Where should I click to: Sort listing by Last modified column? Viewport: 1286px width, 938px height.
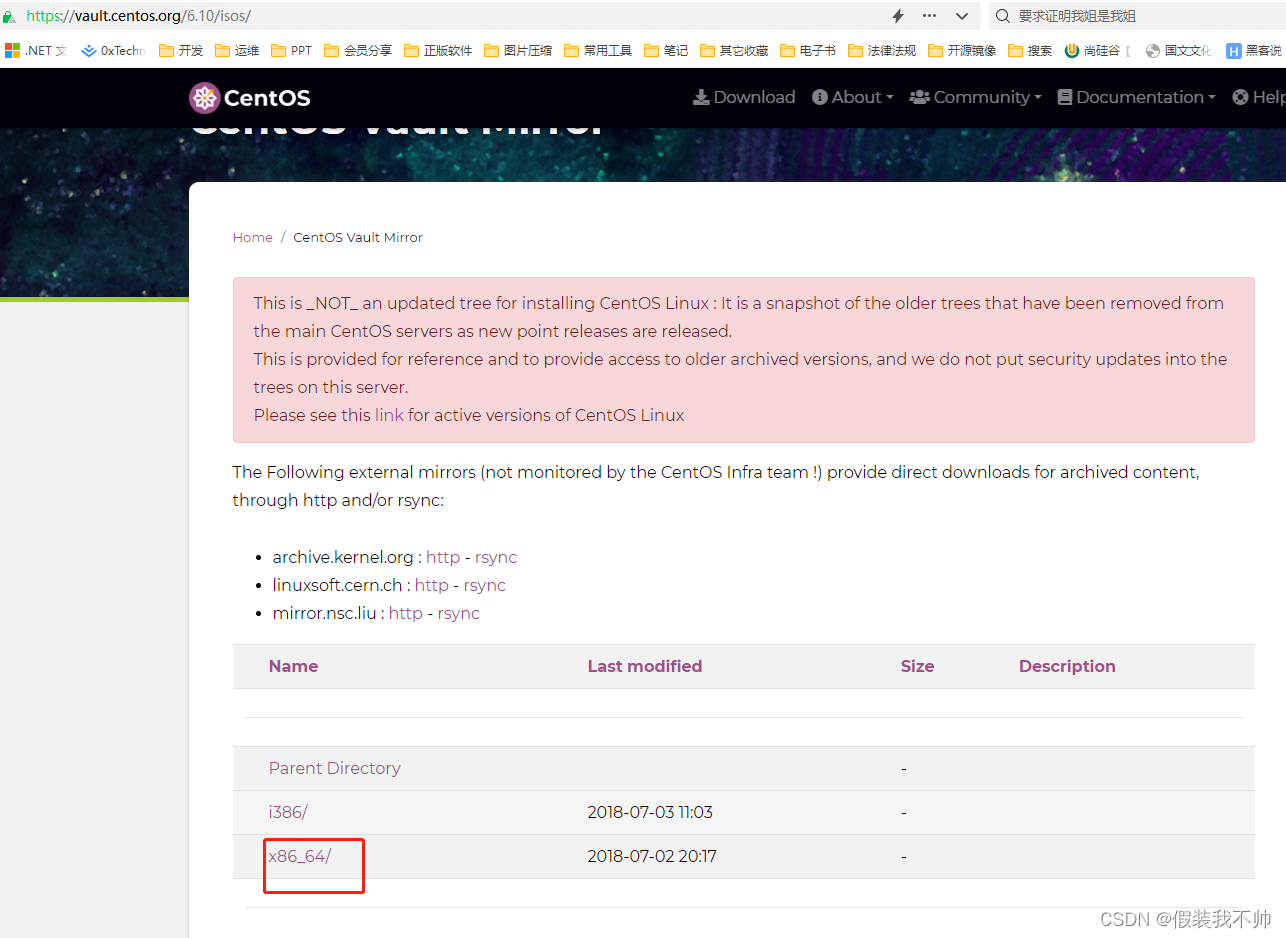coord(645,666)
